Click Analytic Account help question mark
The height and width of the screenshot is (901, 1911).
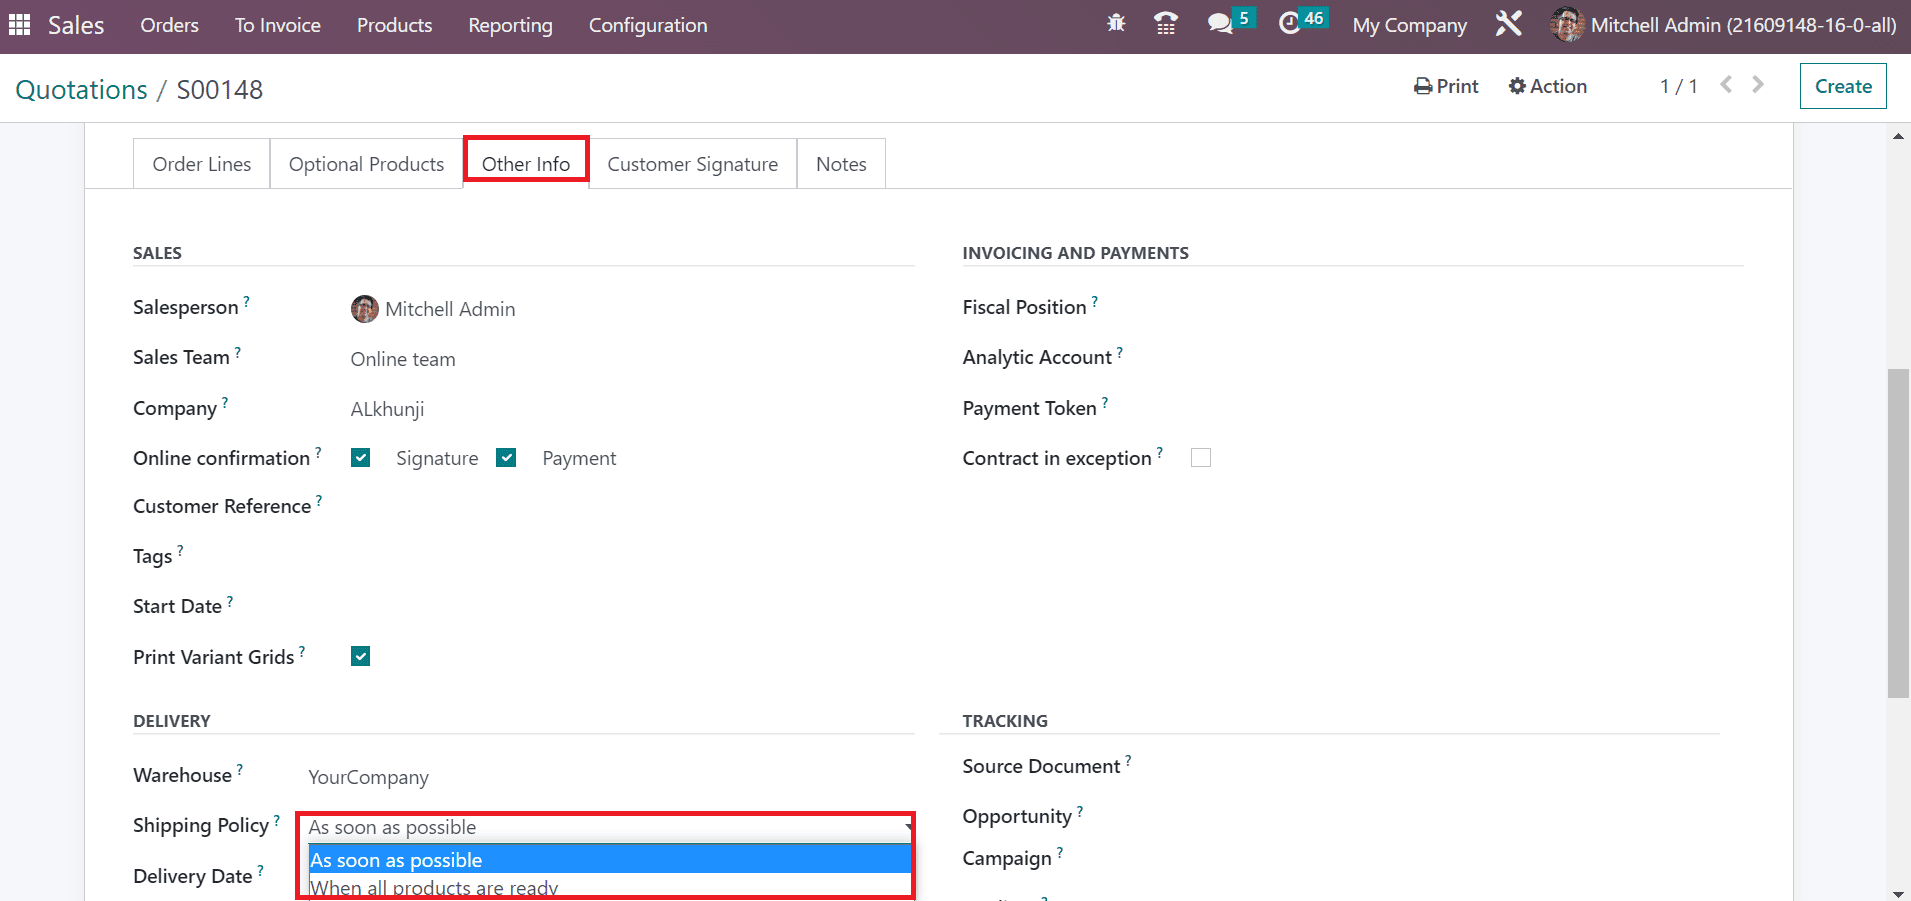(x=1120, y=351)
